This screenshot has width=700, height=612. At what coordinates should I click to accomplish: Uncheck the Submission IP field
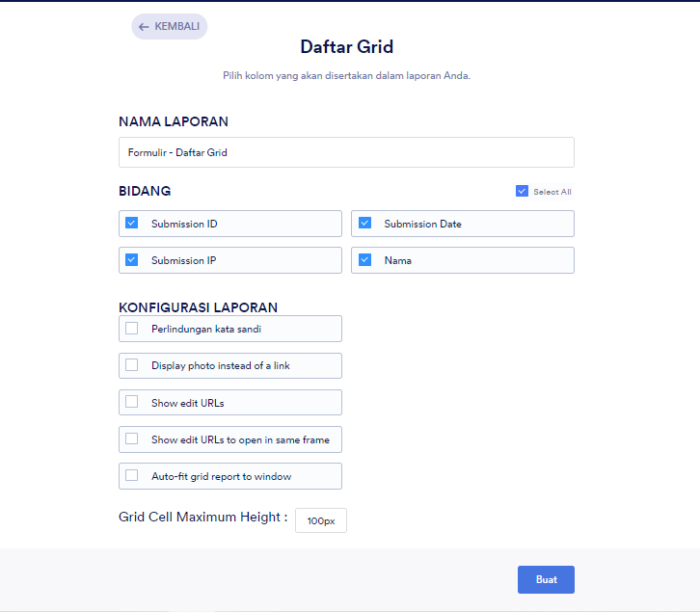click(x=132, y=260)
